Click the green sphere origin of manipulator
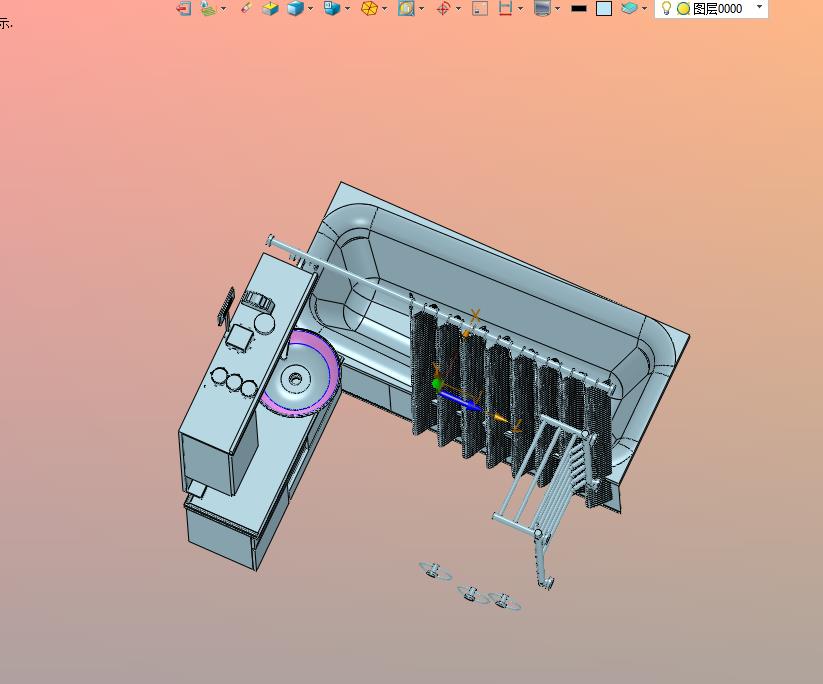 pos(437,384)
